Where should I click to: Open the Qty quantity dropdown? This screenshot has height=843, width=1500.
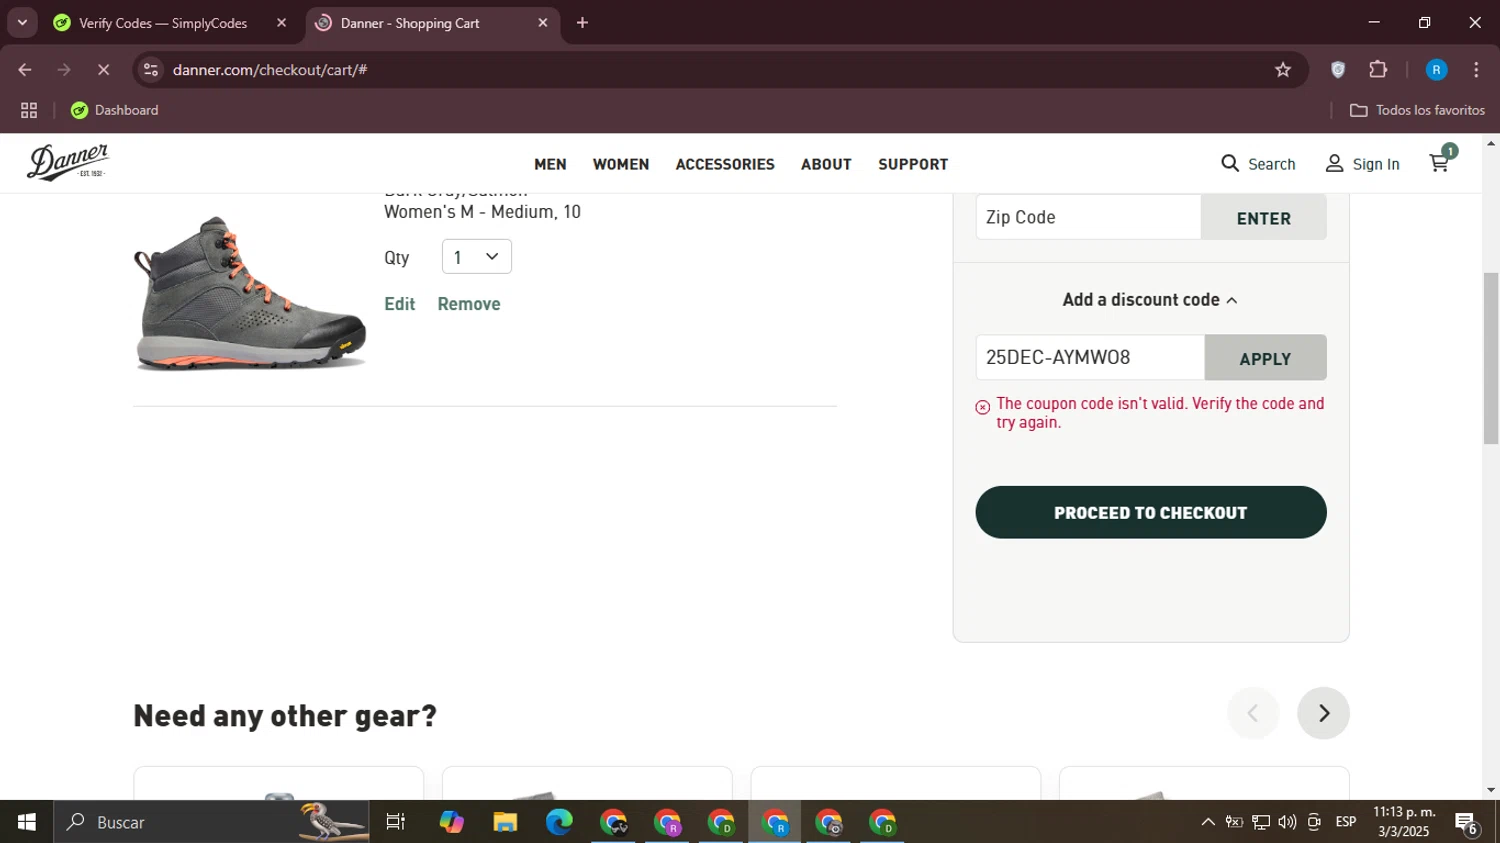pos(477,257)
